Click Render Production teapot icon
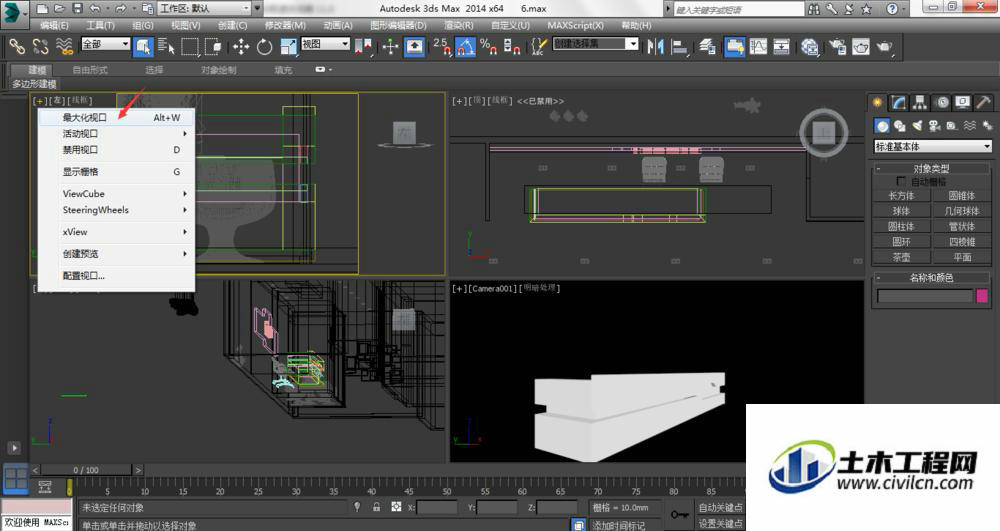 [885, 46]
